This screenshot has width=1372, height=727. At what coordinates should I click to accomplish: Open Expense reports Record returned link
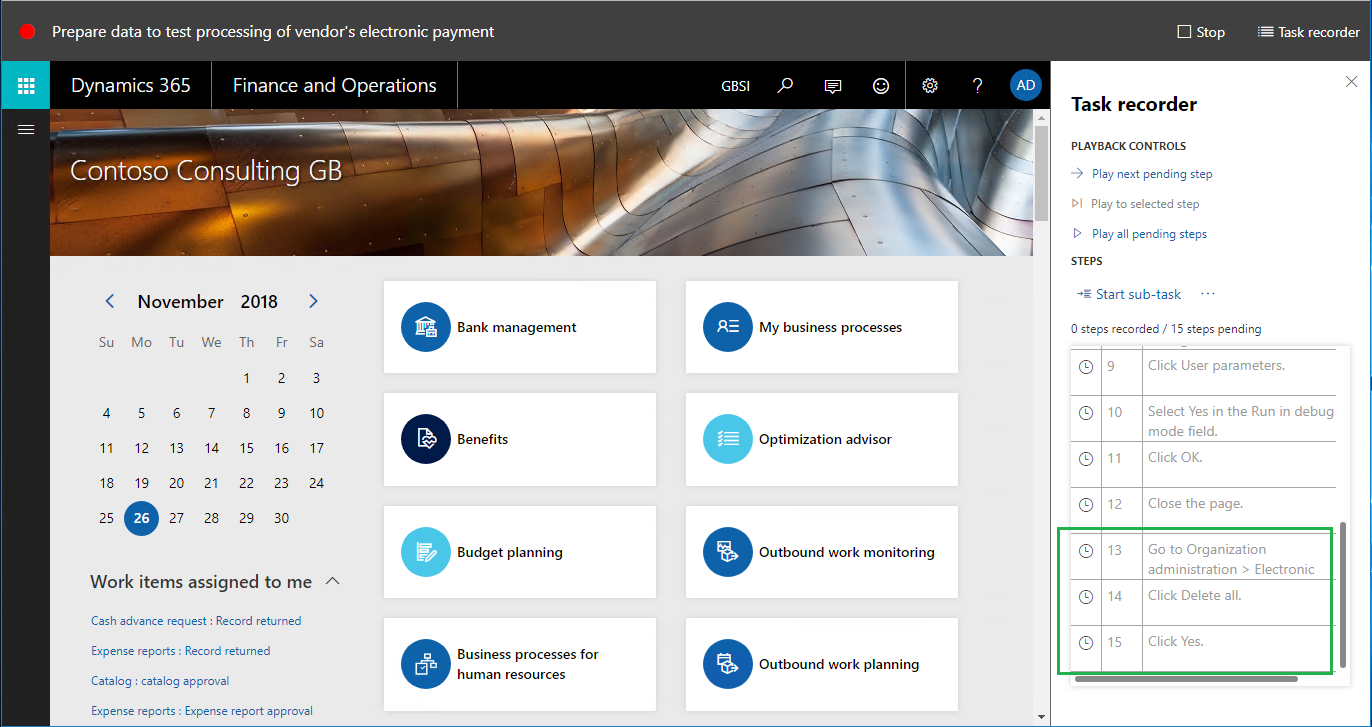coord(180,651)
